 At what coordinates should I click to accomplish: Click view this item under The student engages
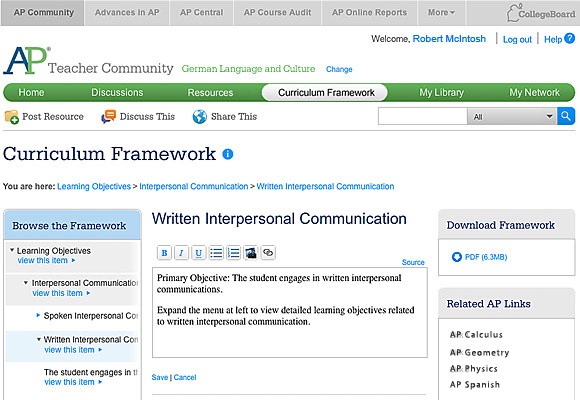[x=73, y=382]
